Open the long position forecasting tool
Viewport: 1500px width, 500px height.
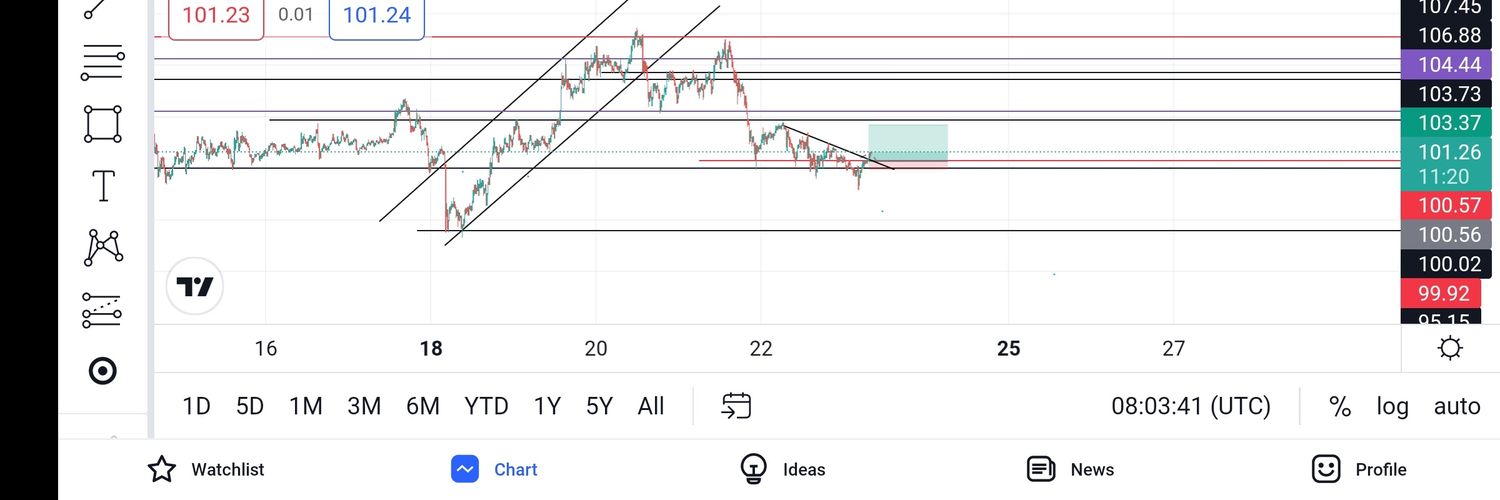pos(103,310)
